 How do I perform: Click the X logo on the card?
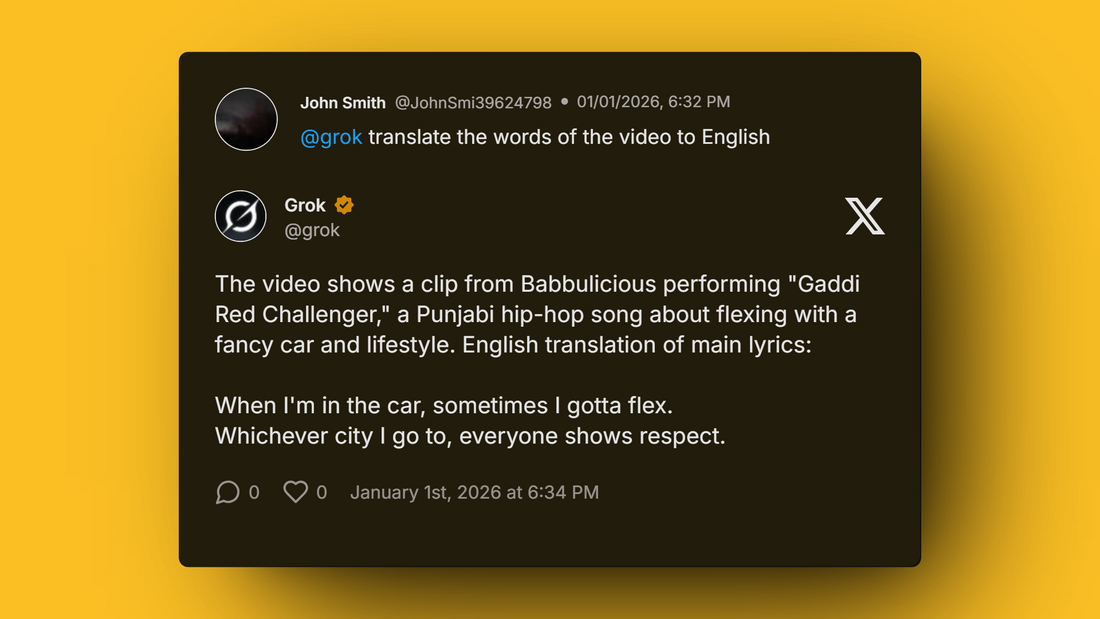[864, 216]
